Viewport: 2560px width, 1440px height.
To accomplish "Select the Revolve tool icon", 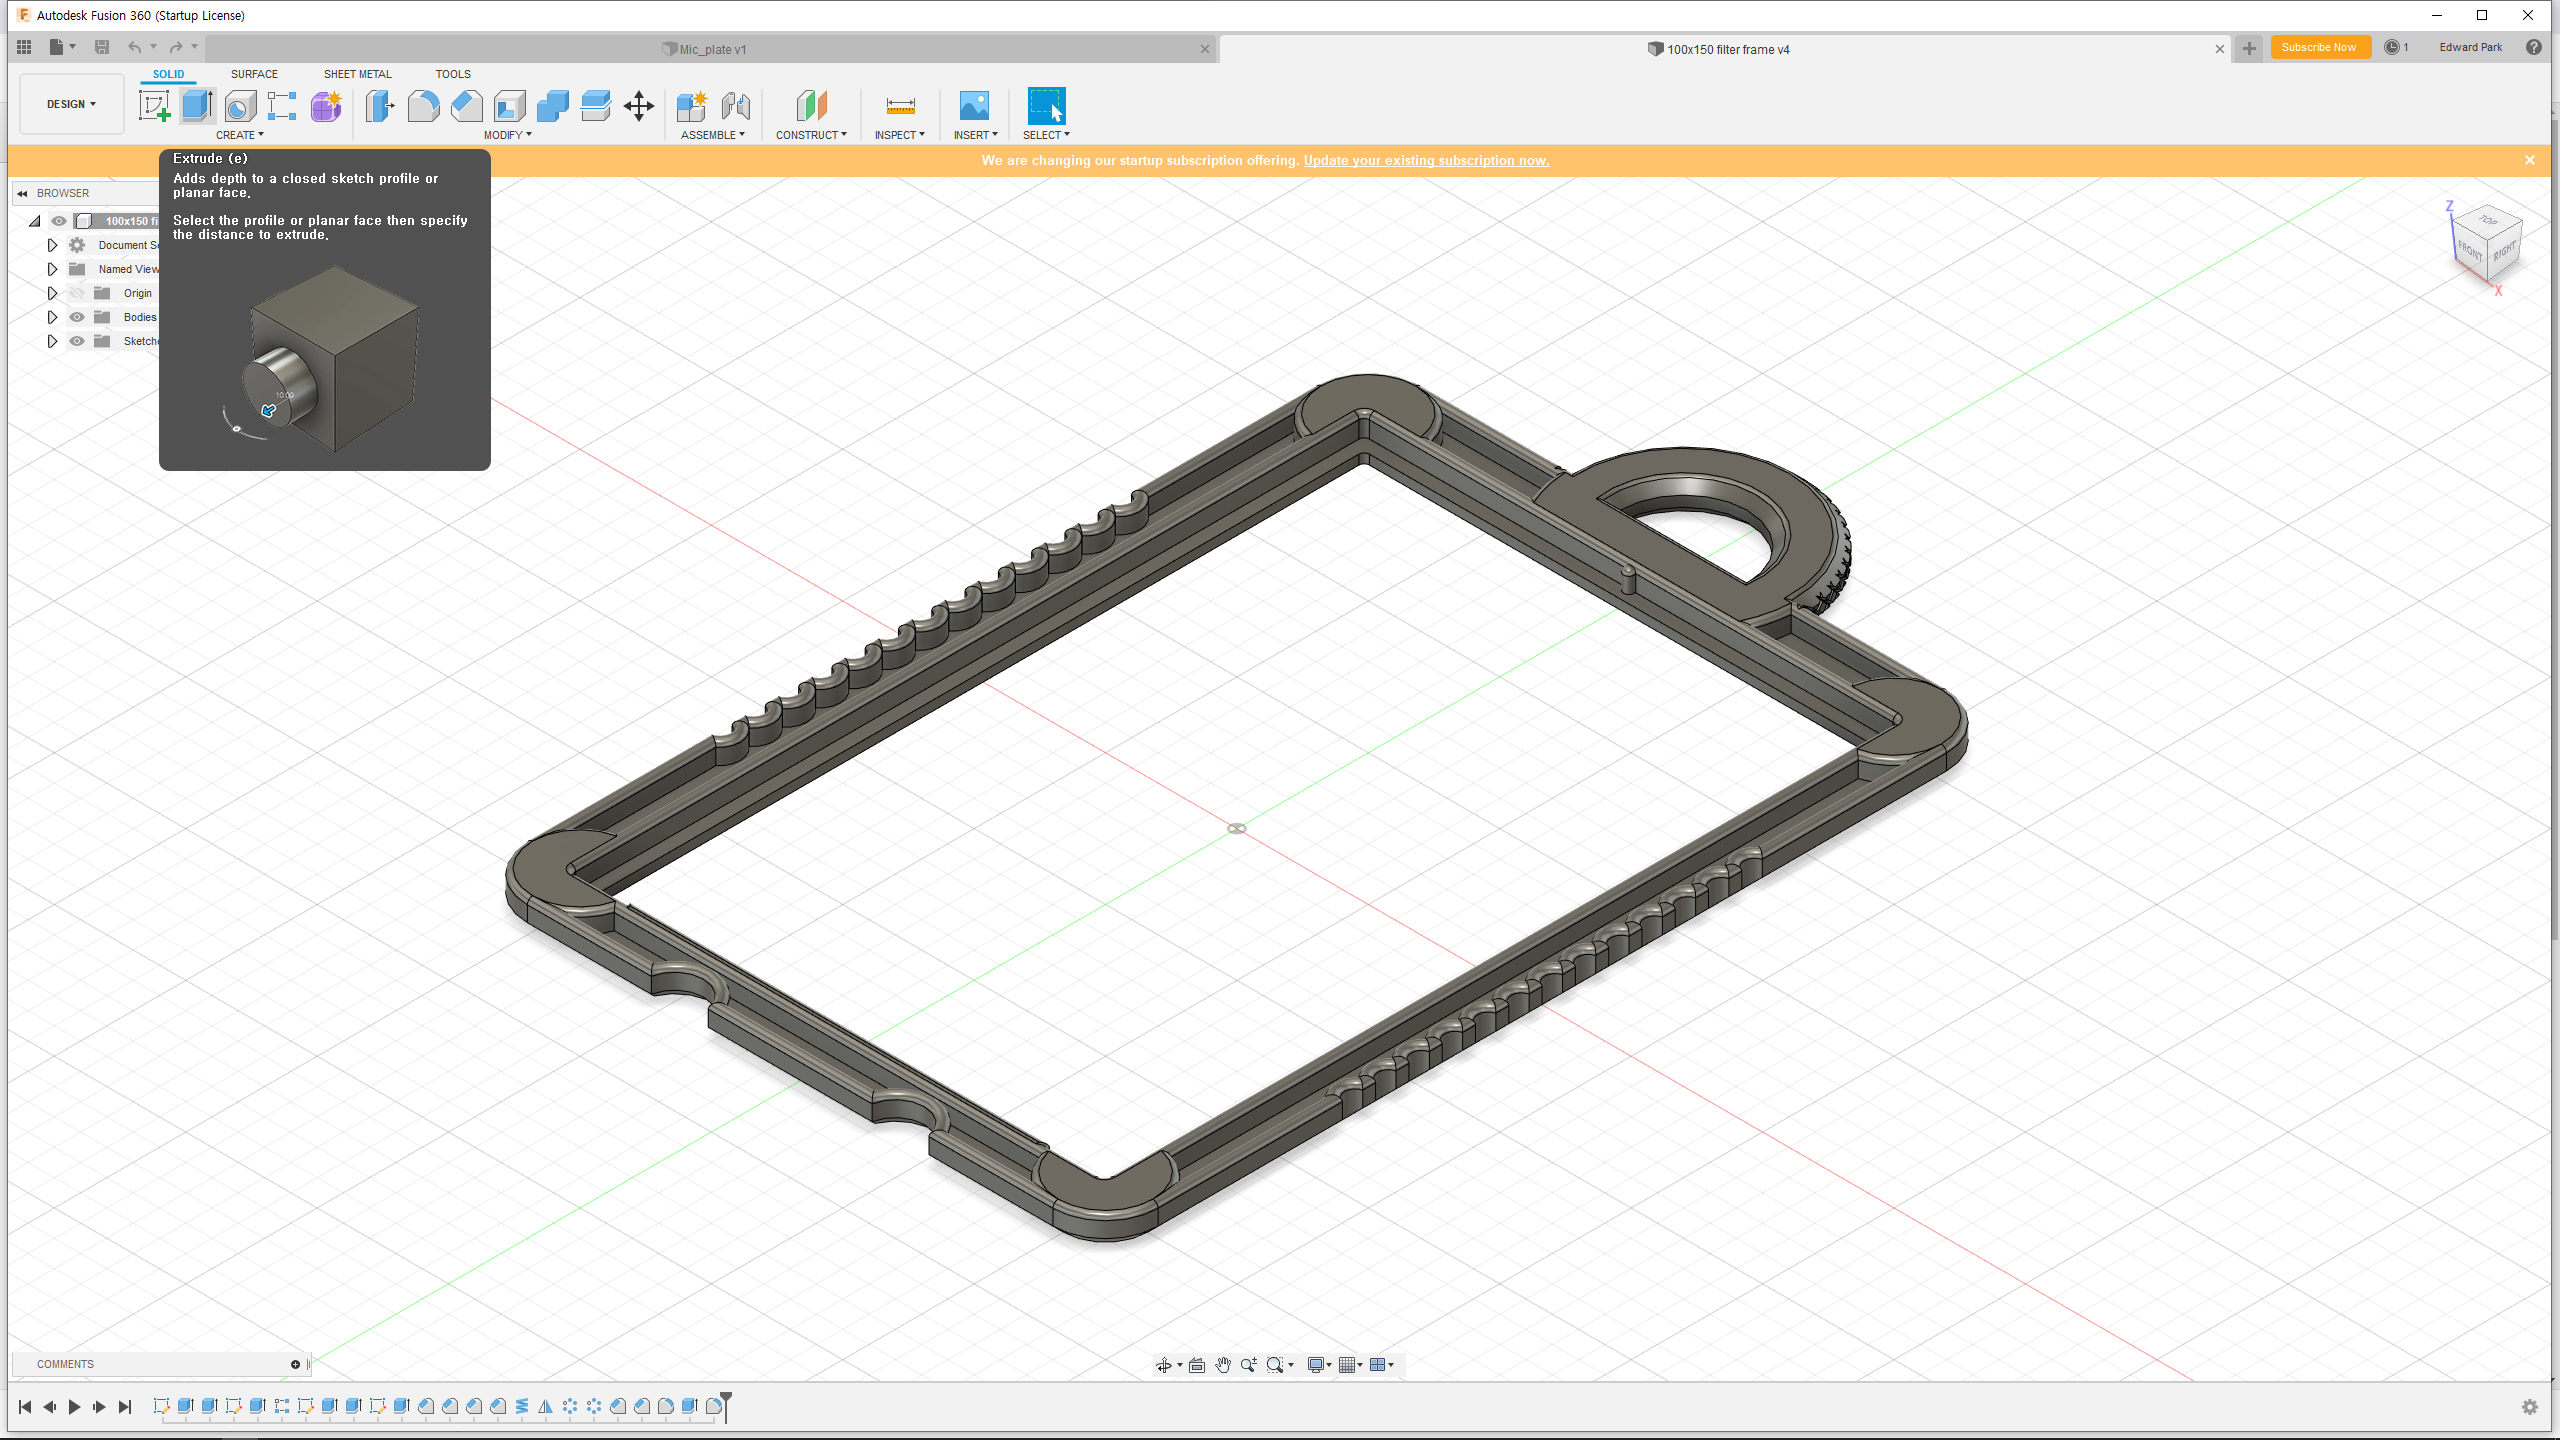I will (240, 106).
